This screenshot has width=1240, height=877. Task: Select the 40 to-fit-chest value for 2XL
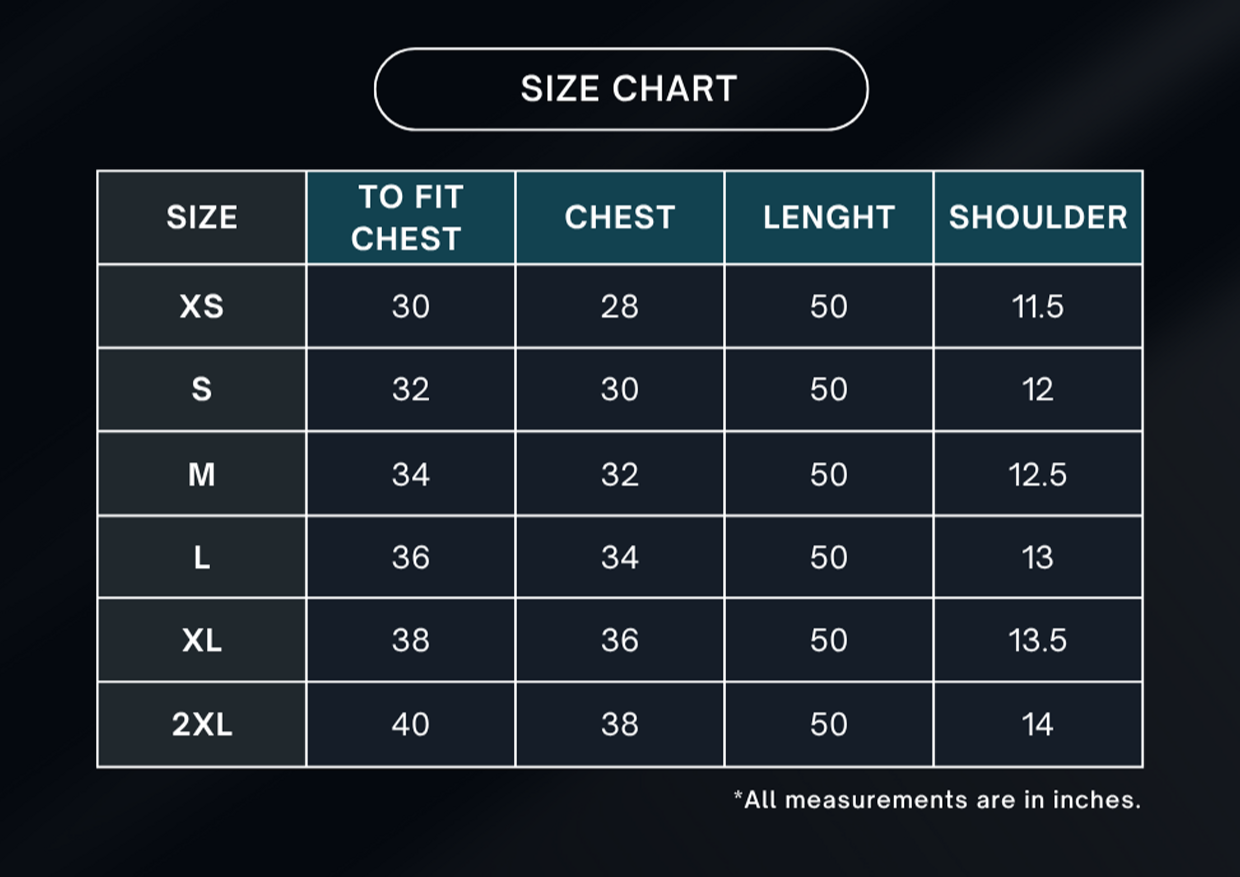(x=410, y=724)
